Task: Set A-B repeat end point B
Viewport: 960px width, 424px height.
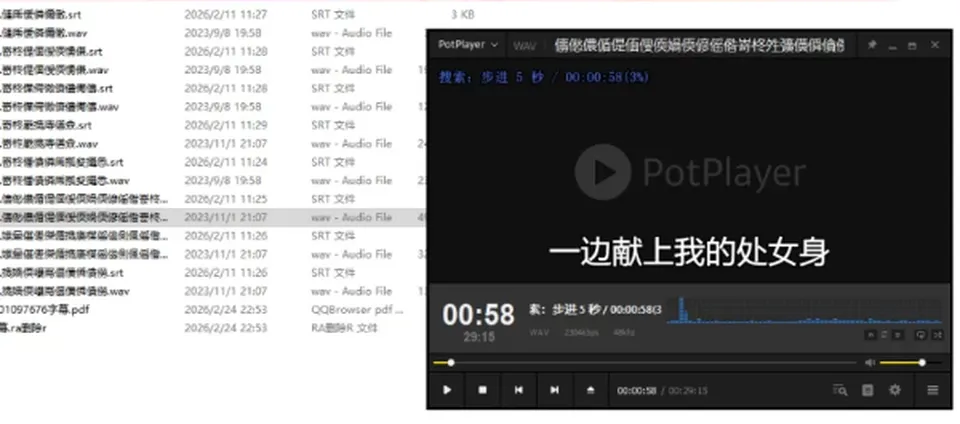Action: [898, 335]
